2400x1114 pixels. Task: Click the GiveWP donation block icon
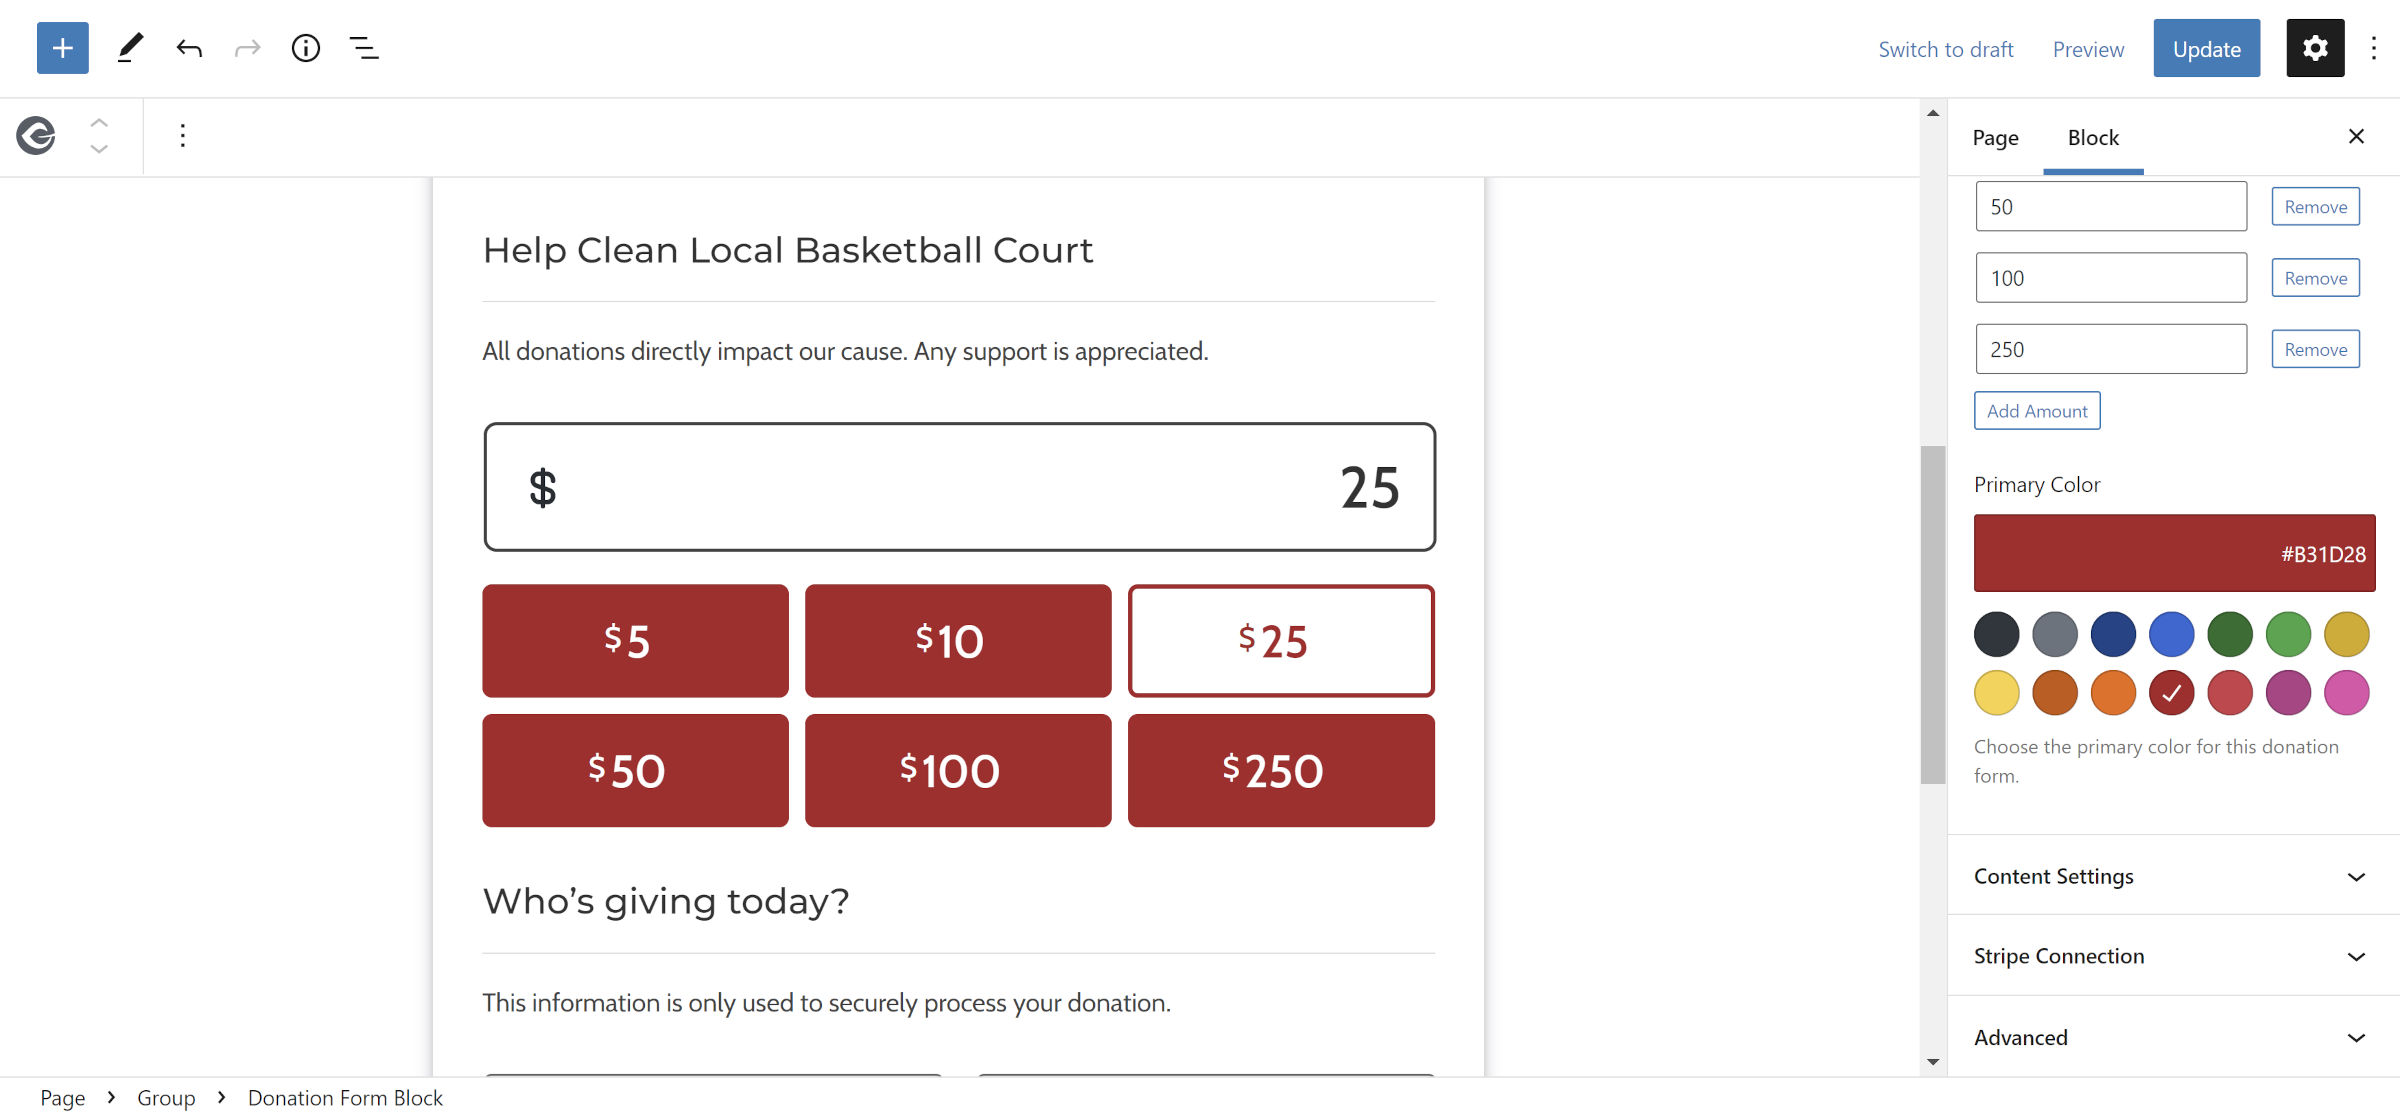pyautogui.click(x=35, y=135)
